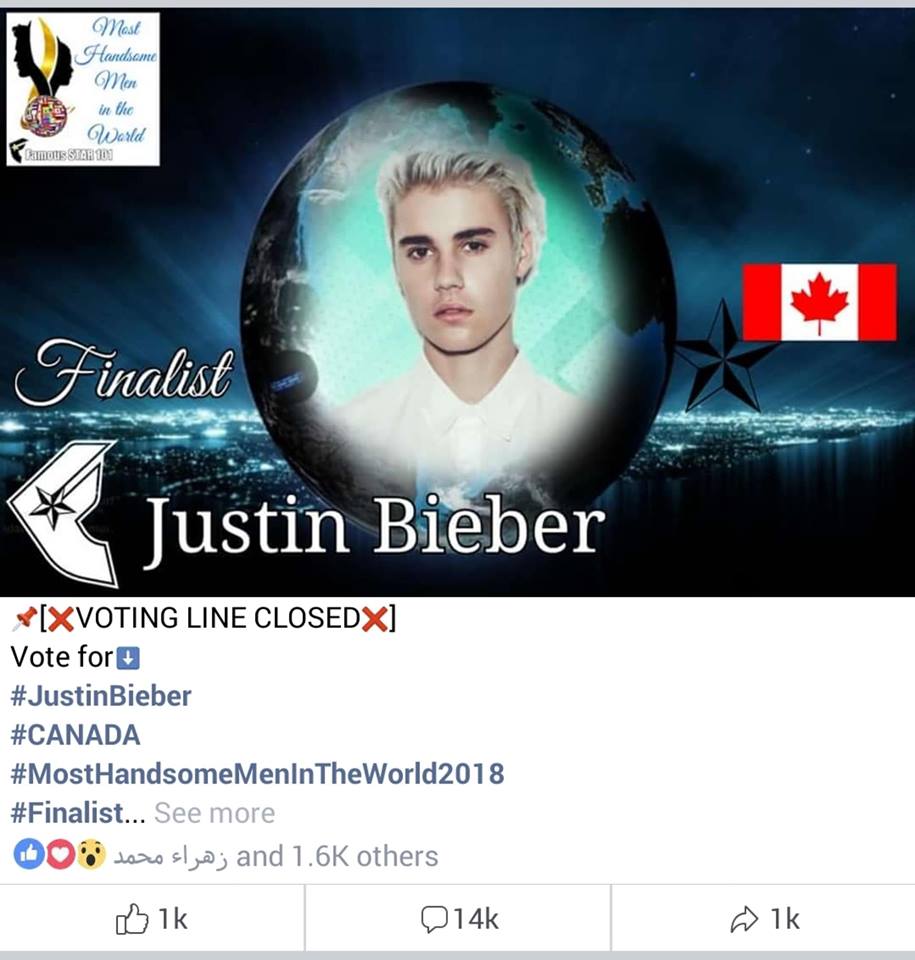The width and height of the screenshot is (915, 960).
Task: Click the blue like reaction emoji
Action: point(28,855)
